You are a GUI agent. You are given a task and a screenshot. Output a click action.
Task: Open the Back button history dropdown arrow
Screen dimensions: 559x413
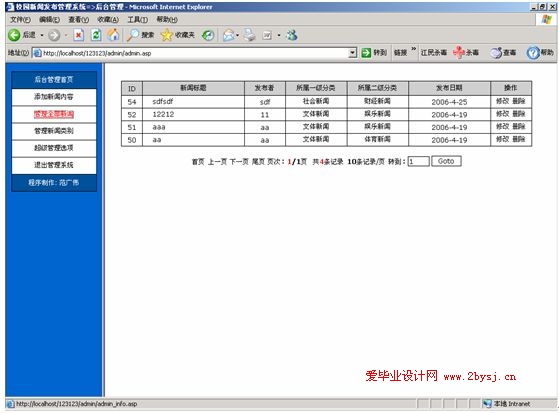[x=42, y=35]
